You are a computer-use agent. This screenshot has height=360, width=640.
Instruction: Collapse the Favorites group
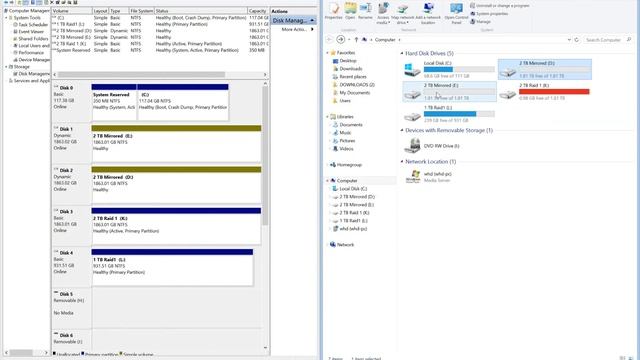point(328,53)
